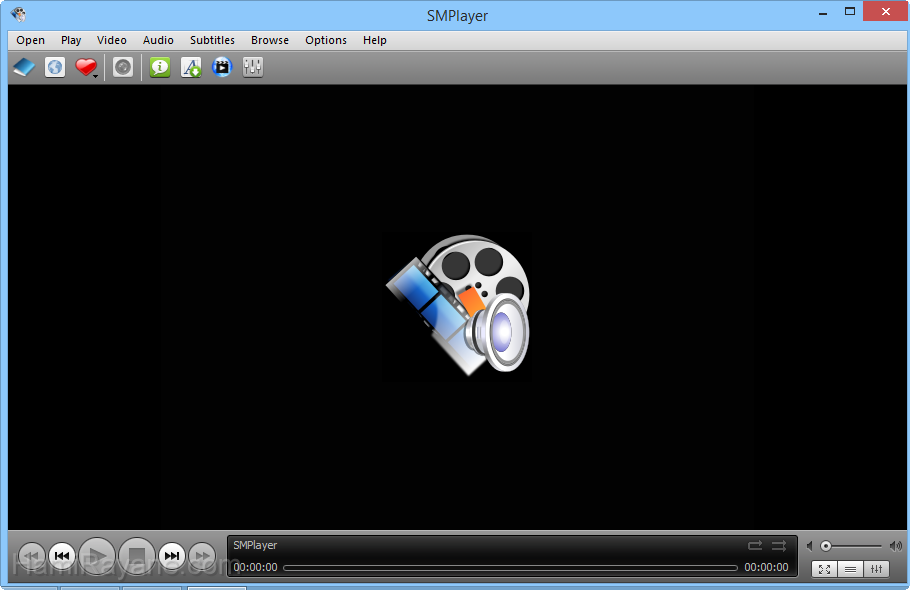The width and height of the screenshot is (910, 590).
Task: Toggle fullscreen button
Action: (x=824, y=569)
